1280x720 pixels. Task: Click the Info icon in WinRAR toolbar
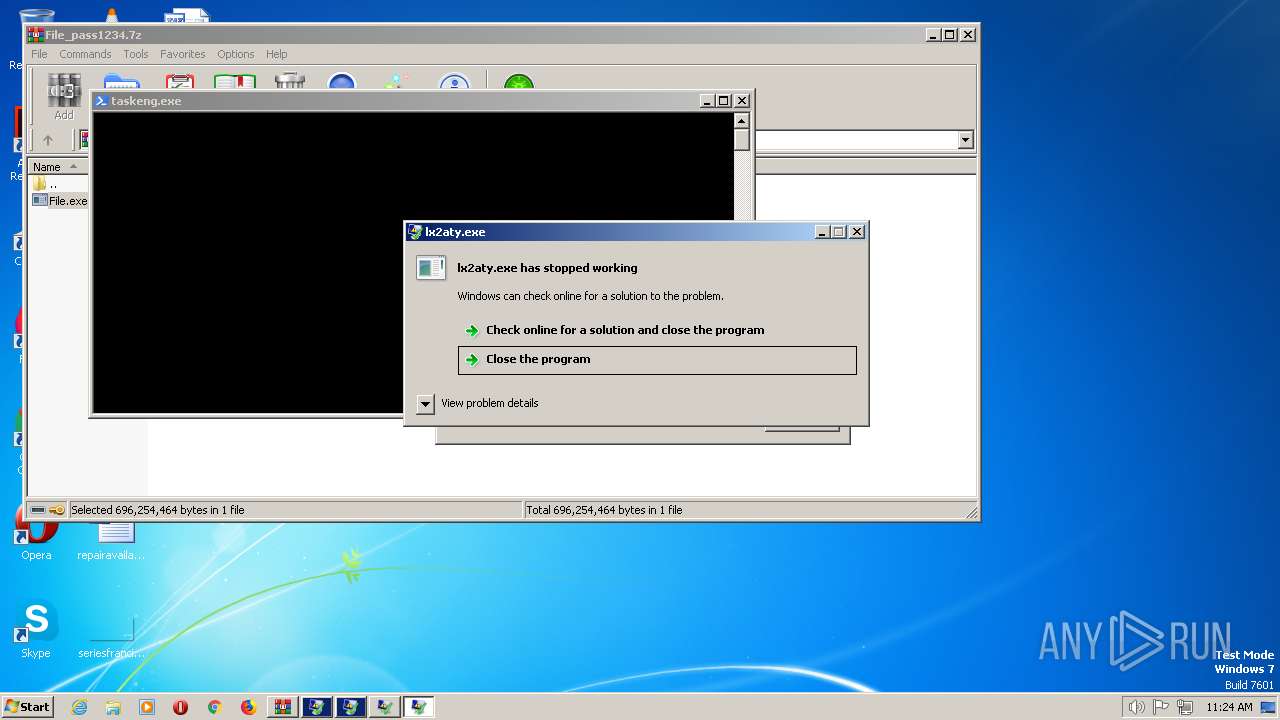tap(454, 82)
